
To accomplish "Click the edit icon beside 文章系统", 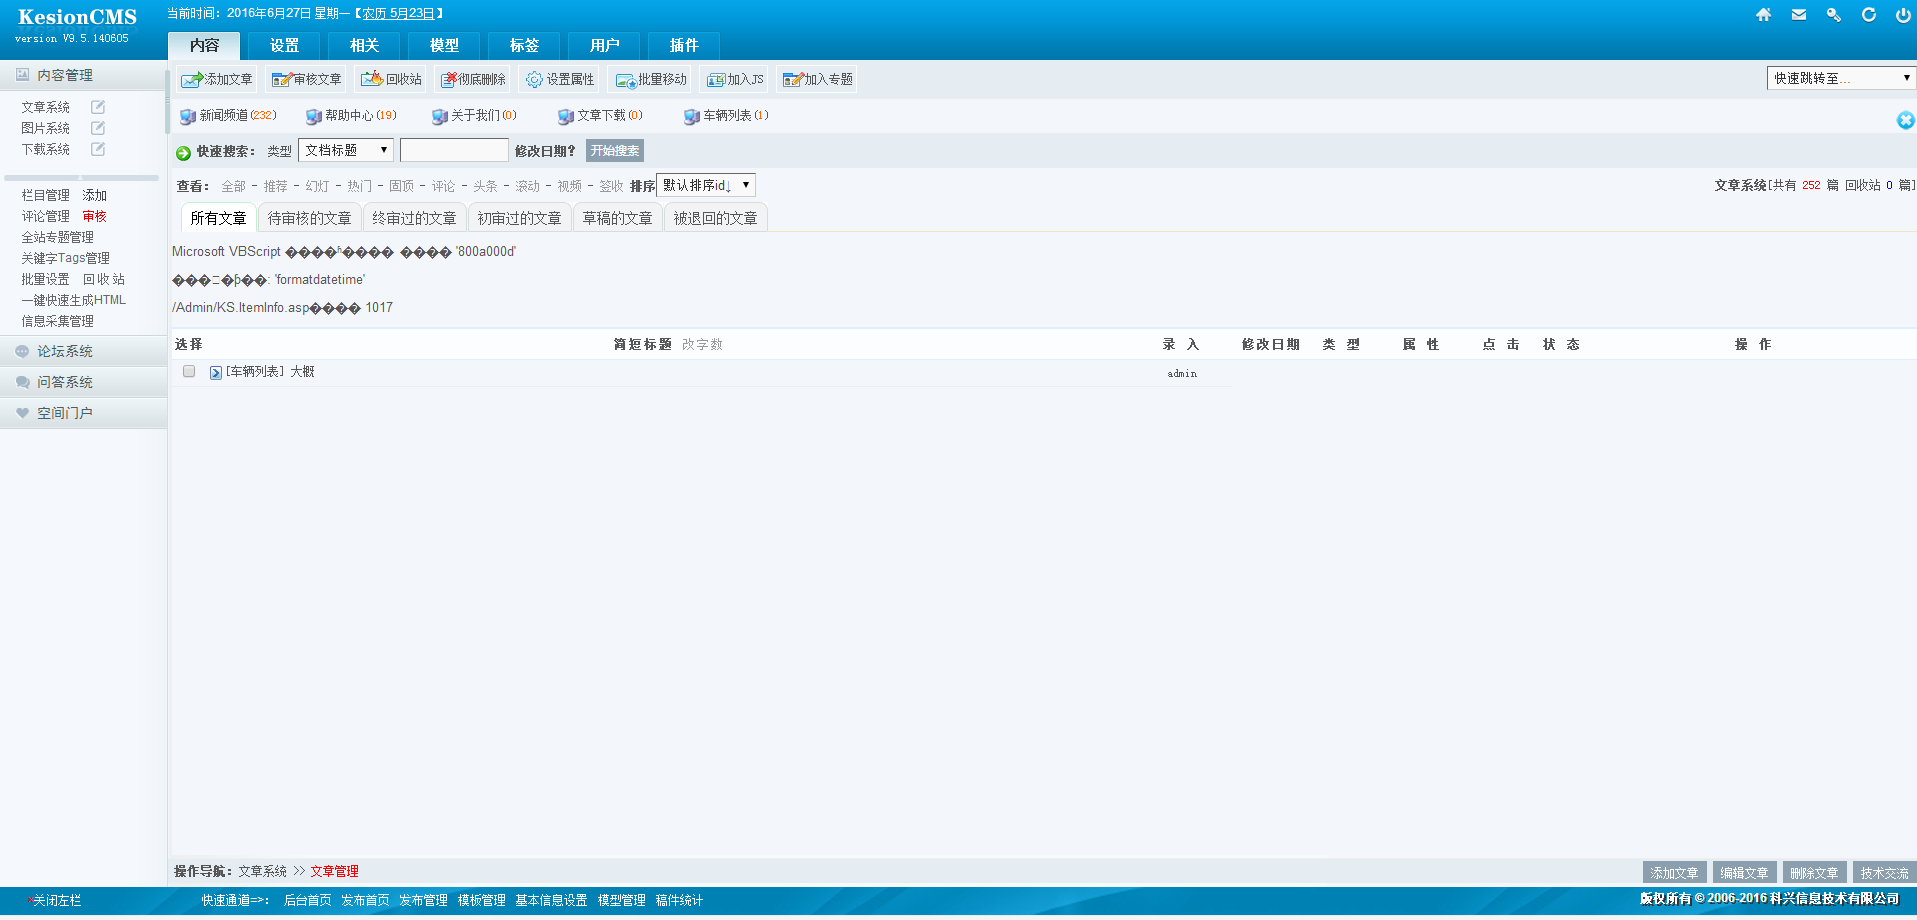I will (x=98, y=107).
